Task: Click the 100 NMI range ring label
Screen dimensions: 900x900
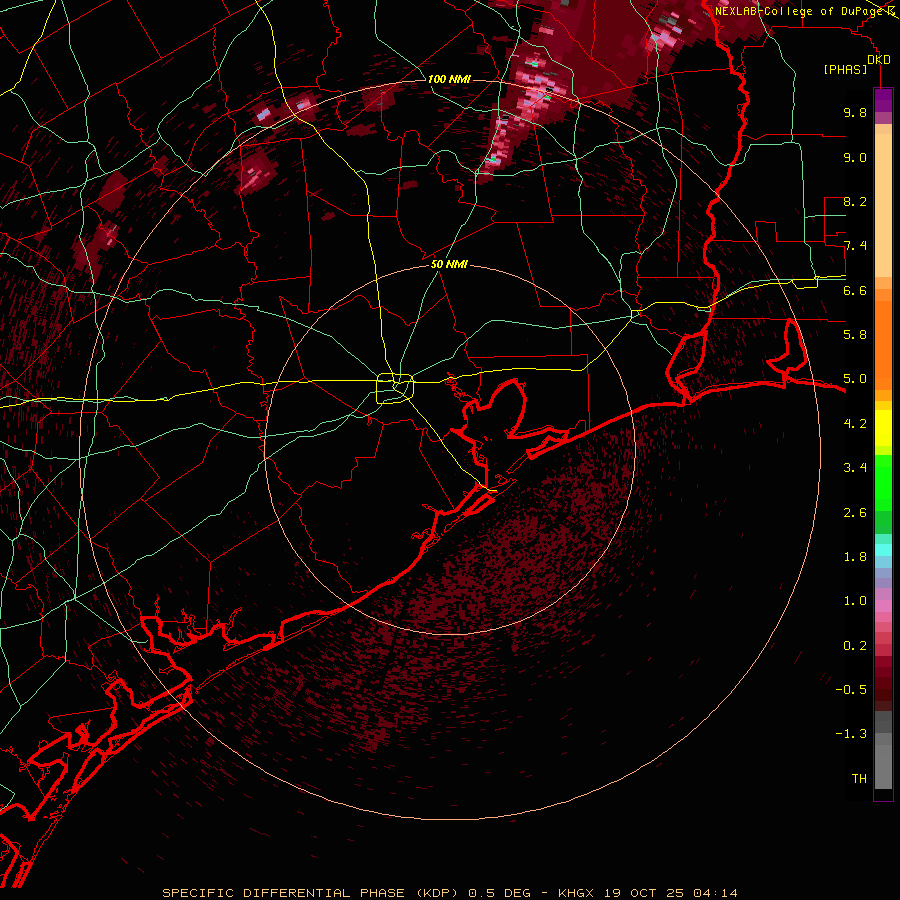Action: (449, 79)
